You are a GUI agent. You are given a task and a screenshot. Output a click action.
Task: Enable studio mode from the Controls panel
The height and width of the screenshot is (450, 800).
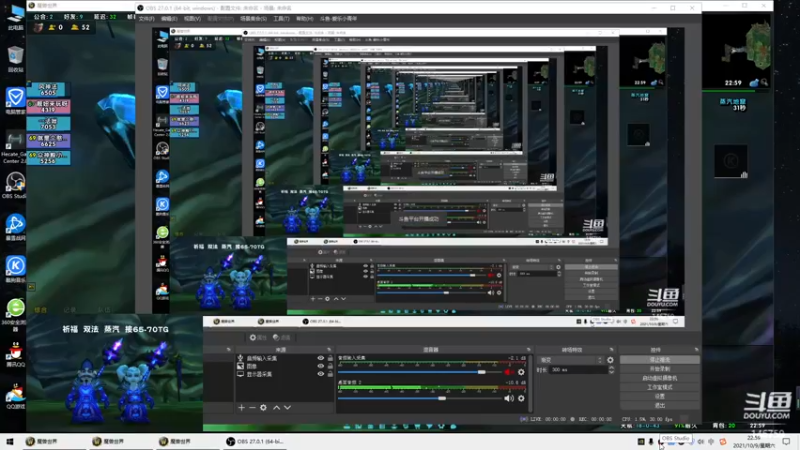(660, 387)
